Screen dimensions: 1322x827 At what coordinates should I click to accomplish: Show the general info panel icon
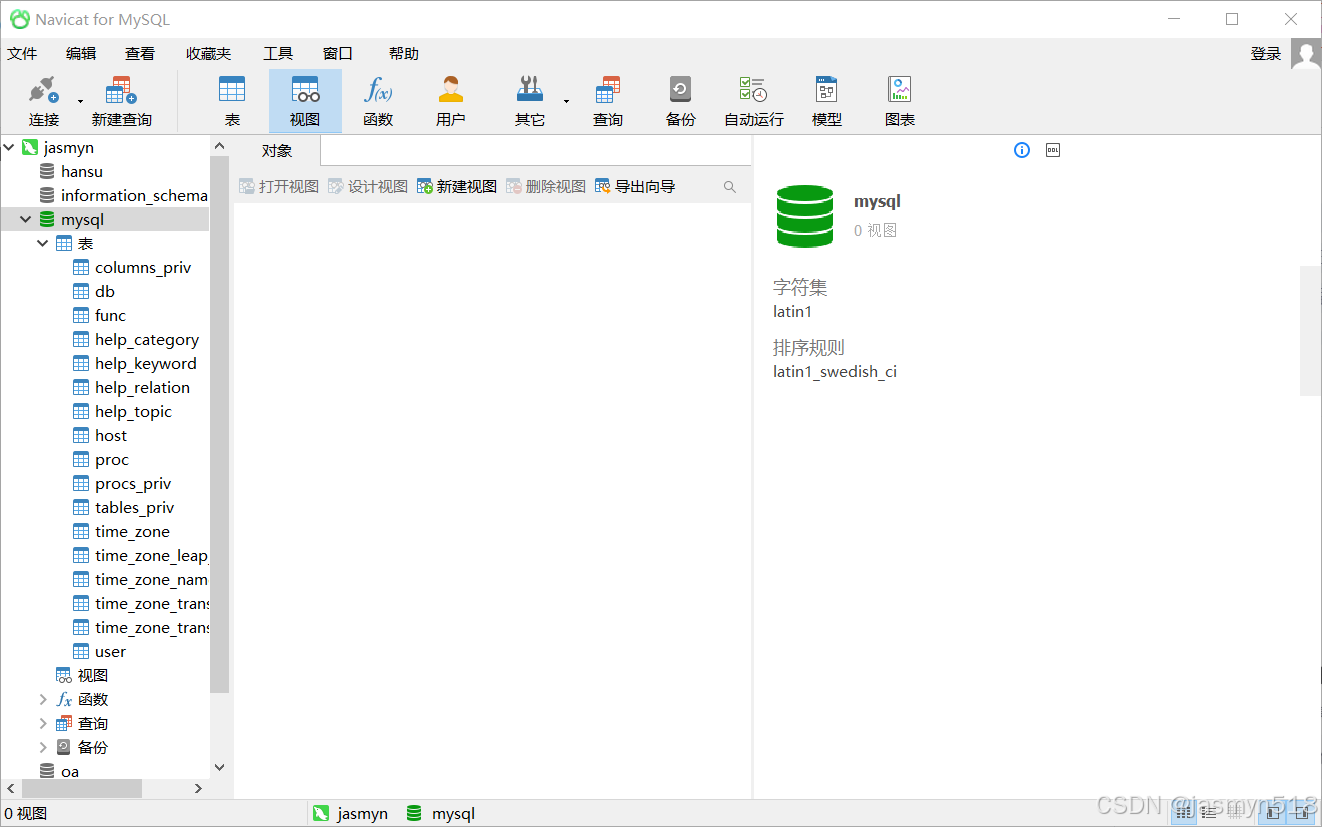1022,150
